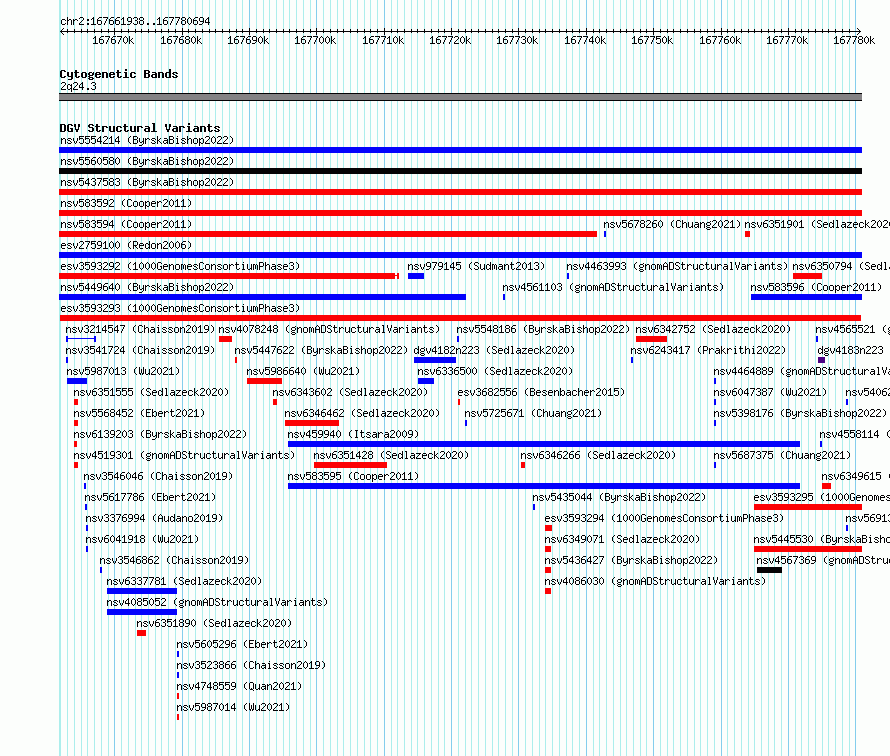Open the nsv5437583 (ByrskaBishop2022) label
This screenshot has height=756, width=890.
click(x=147, y=182)
